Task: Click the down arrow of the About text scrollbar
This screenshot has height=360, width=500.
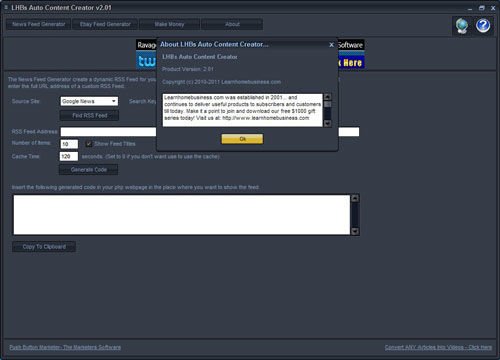Action: [x=328, y=123]
